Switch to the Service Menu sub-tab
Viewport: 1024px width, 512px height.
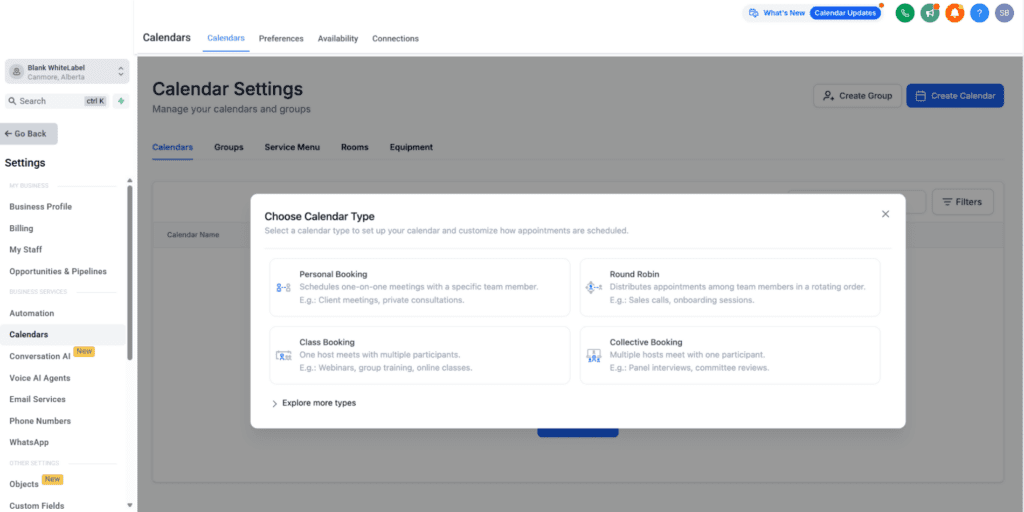point(292,148)
